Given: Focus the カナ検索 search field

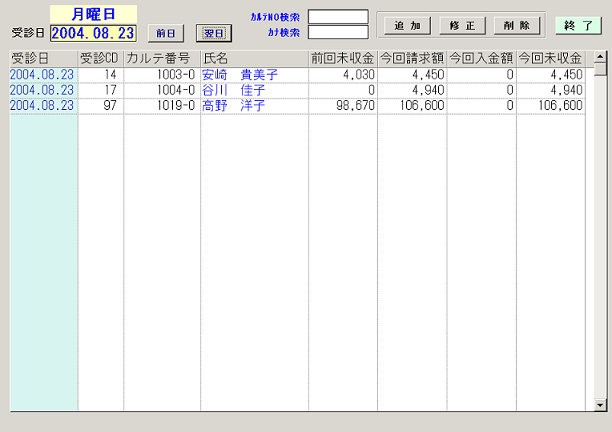Looking at the screenshot, I should pyautogui.click(x=338, y=32).
